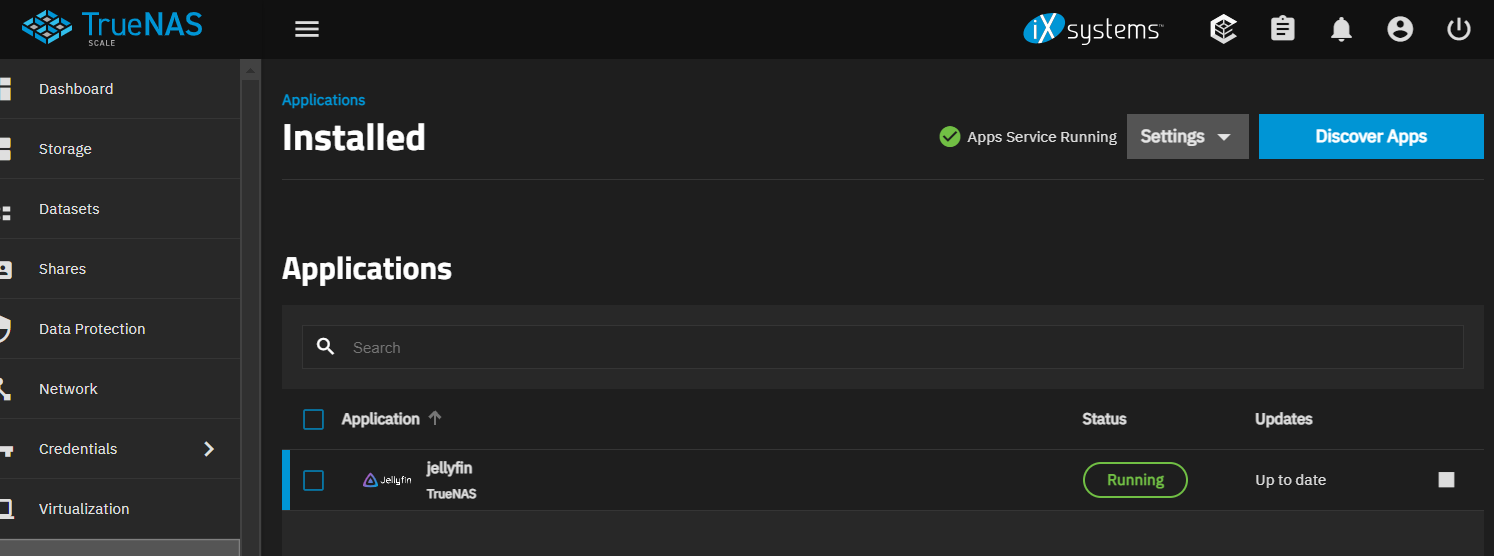Open the Jobs clipboard icon

click(1282, 29)
